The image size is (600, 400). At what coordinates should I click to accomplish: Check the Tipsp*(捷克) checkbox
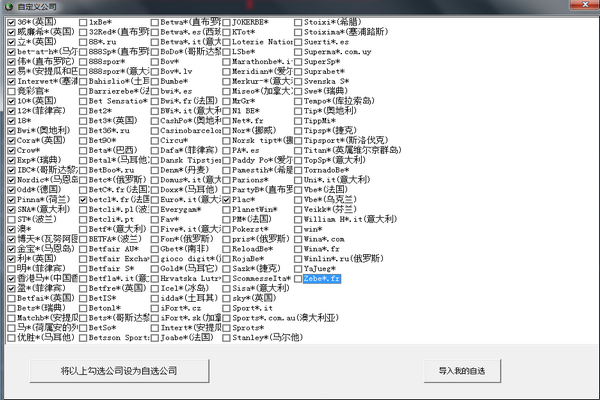point(298,131)
